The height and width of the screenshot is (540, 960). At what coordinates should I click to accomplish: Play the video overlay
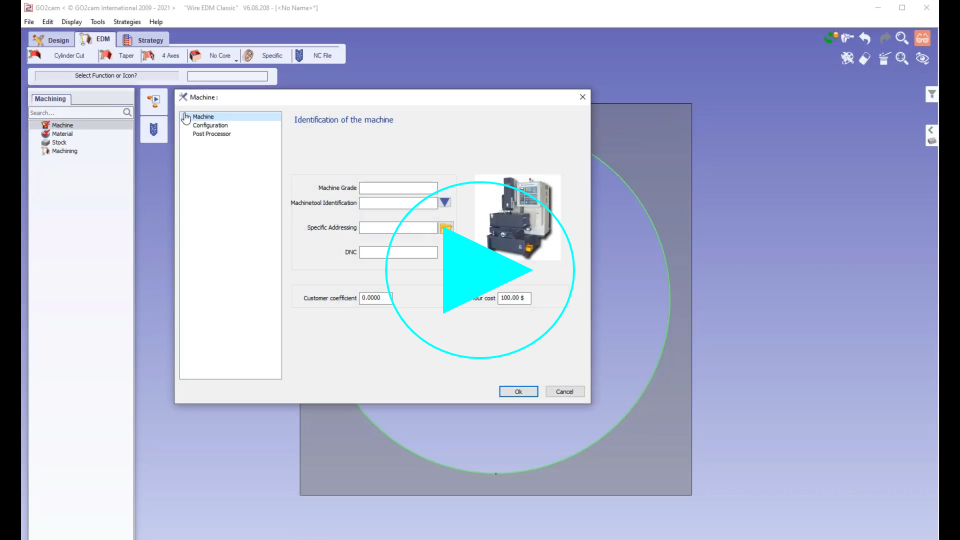click(480, 269)
